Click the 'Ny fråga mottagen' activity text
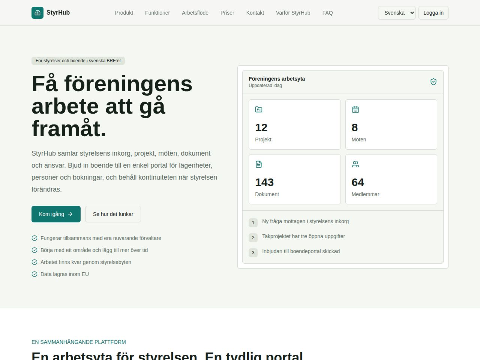 coord(305,221)
